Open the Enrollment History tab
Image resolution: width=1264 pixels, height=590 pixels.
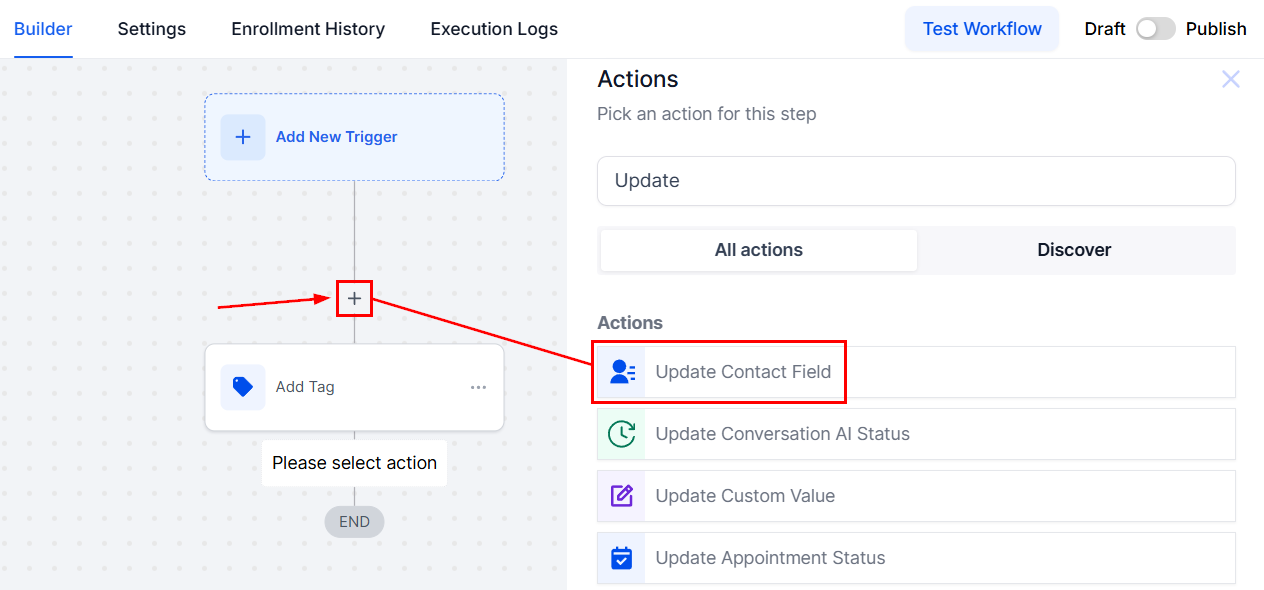pos(308,29)
